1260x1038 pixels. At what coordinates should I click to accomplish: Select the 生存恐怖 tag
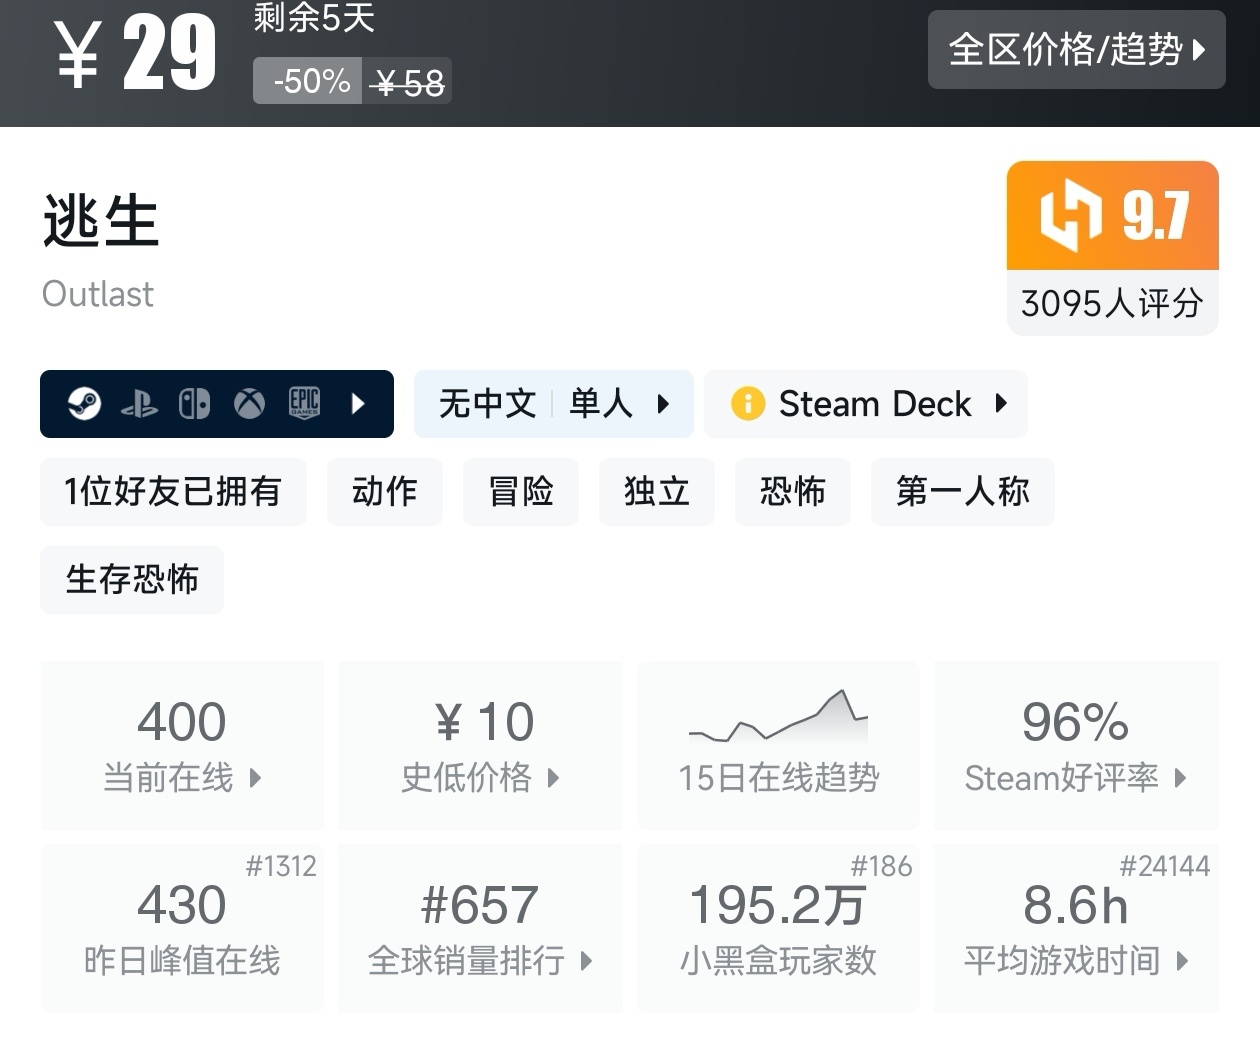pos(132,580)
